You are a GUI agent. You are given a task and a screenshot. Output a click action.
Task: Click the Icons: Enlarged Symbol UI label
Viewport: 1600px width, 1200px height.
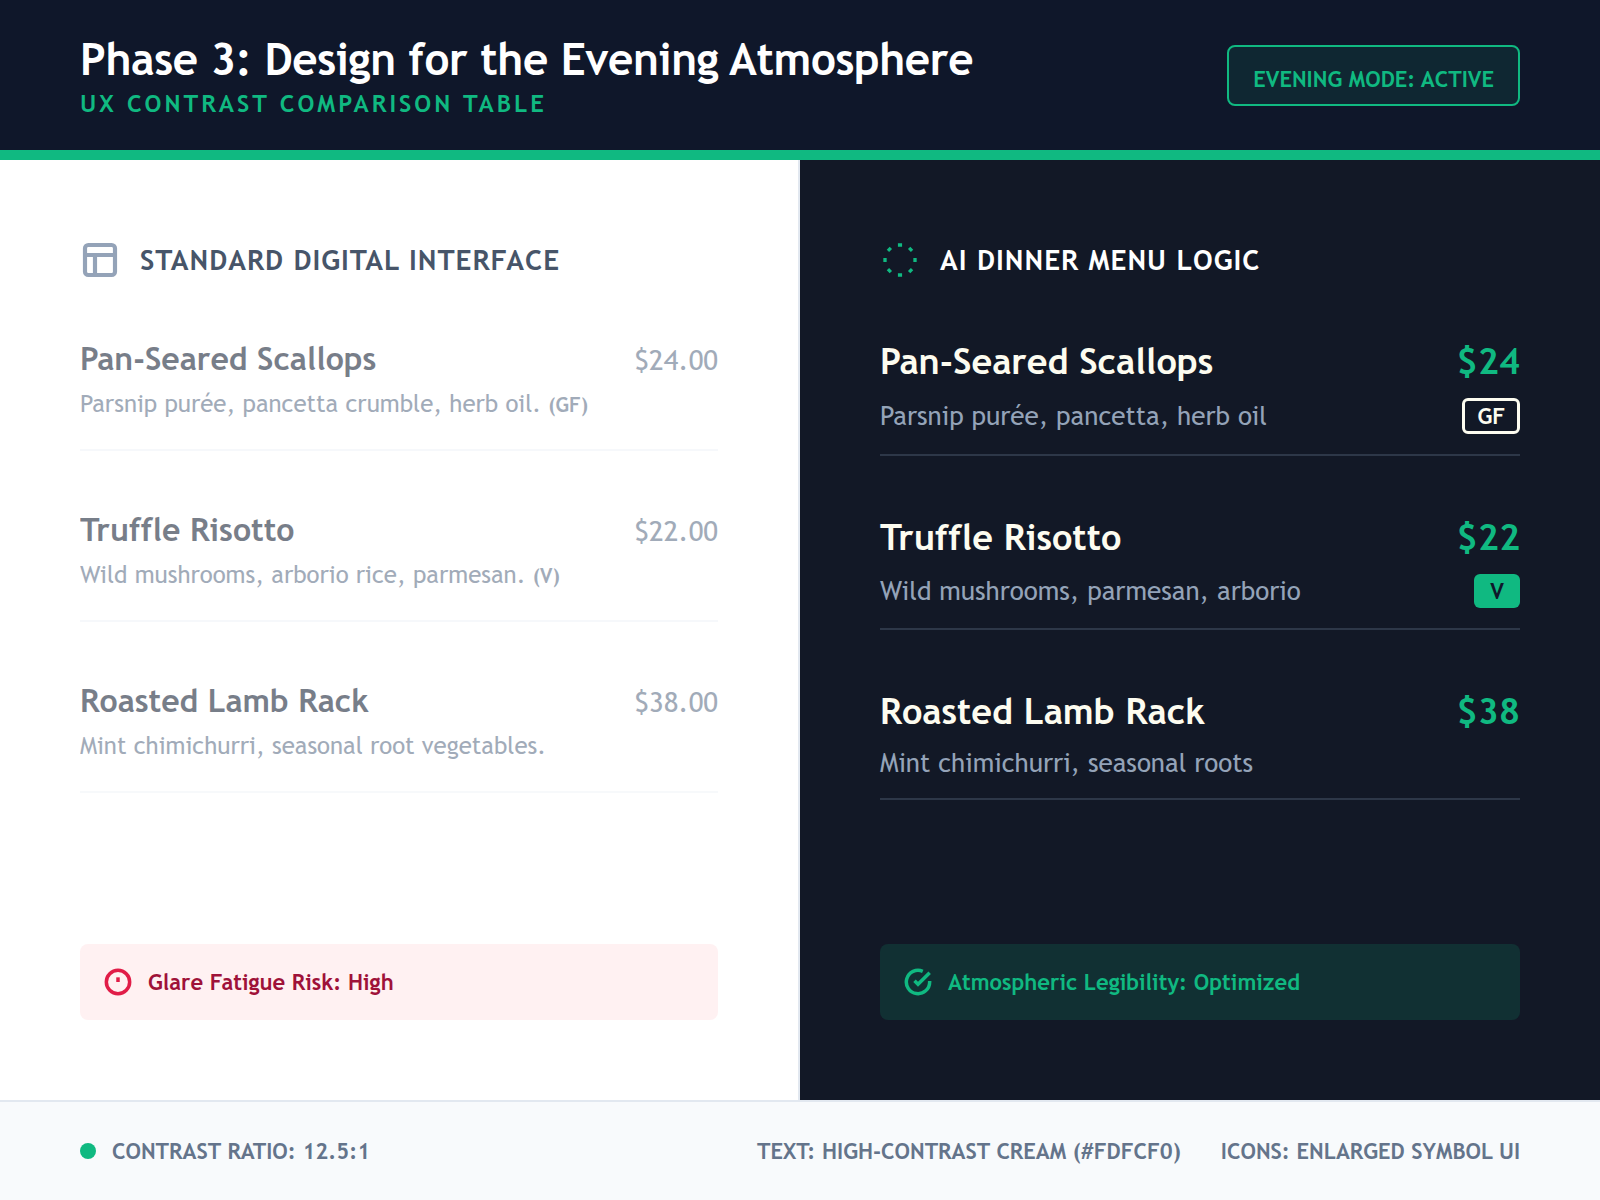click(x=1369, y=1151)
